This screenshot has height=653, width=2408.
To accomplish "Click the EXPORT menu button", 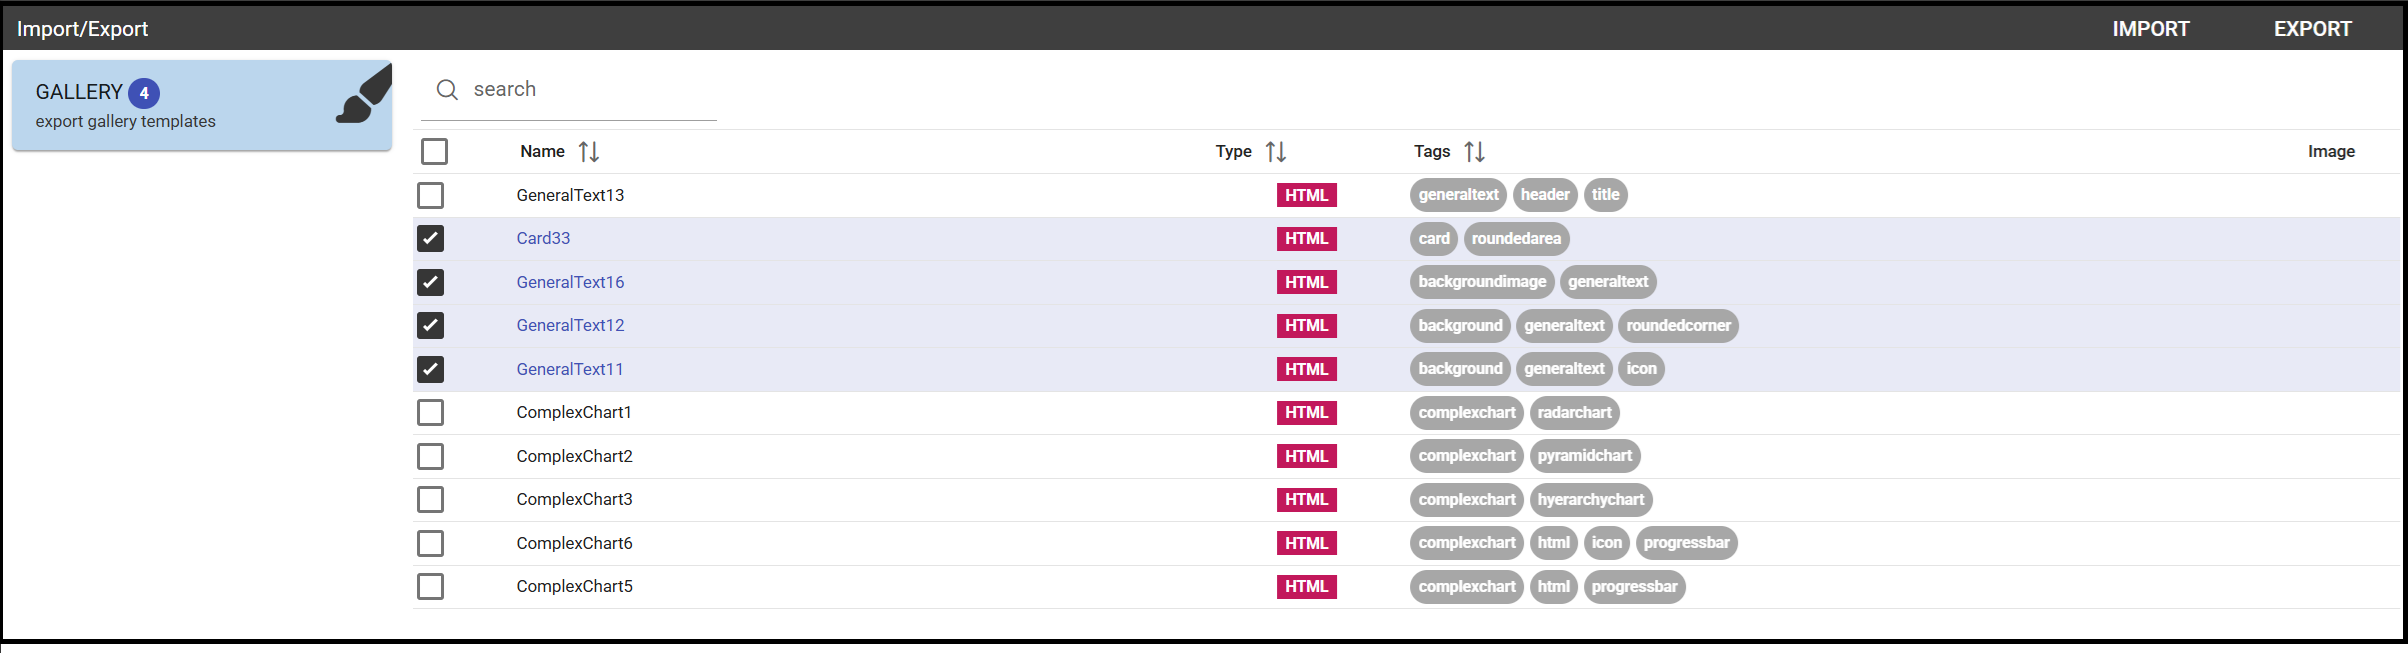I will coord(2313,29).
